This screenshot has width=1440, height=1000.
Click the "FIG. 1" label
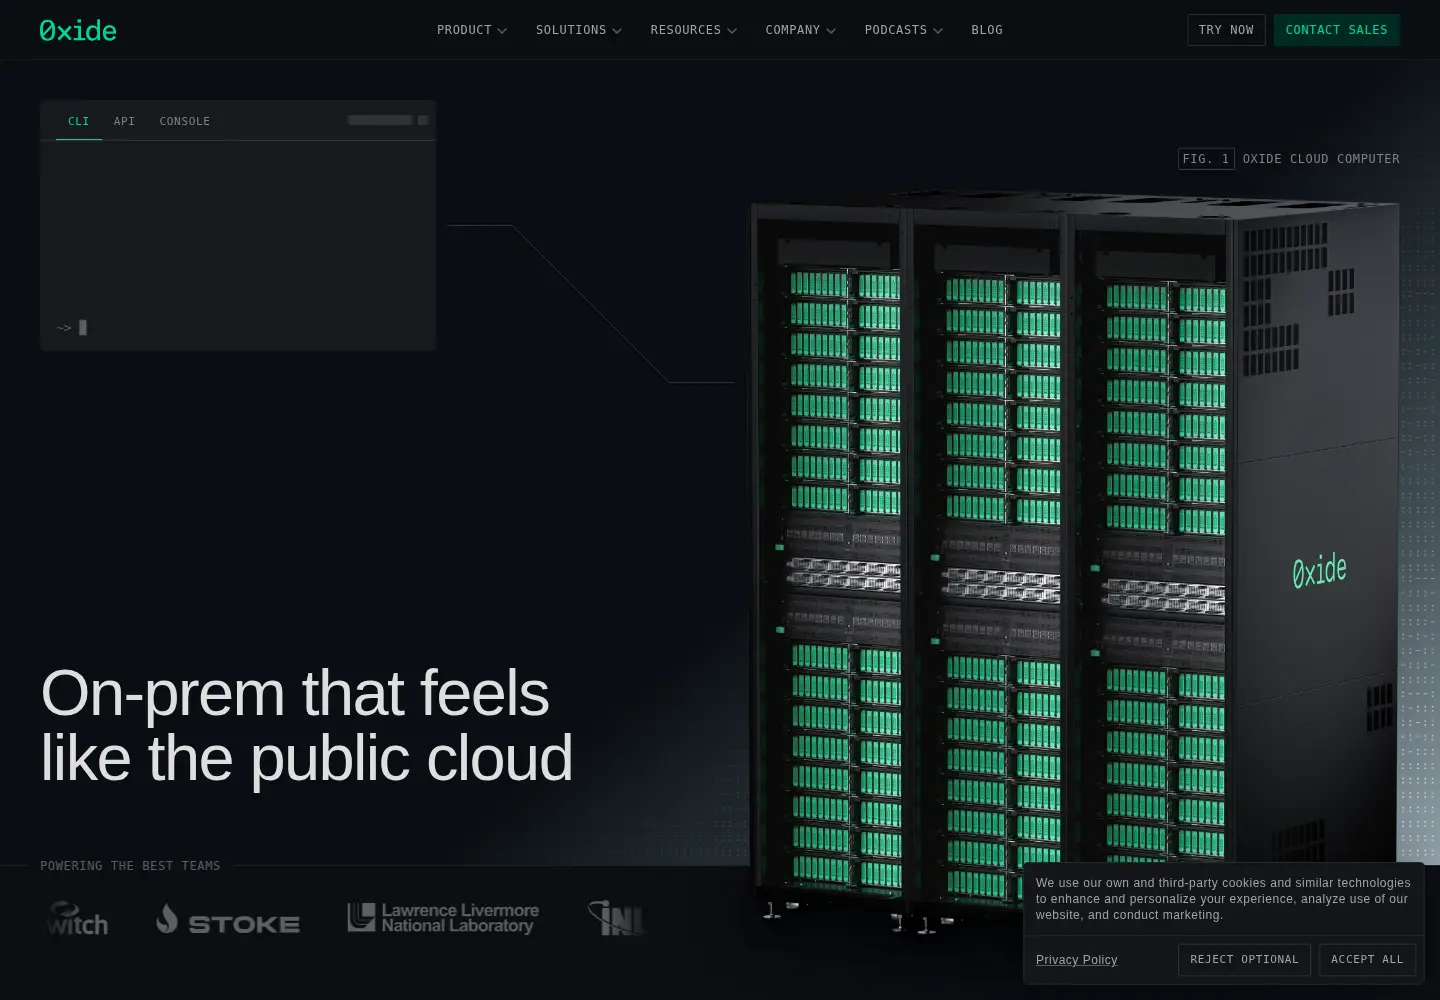click(x=1206, y=159)
